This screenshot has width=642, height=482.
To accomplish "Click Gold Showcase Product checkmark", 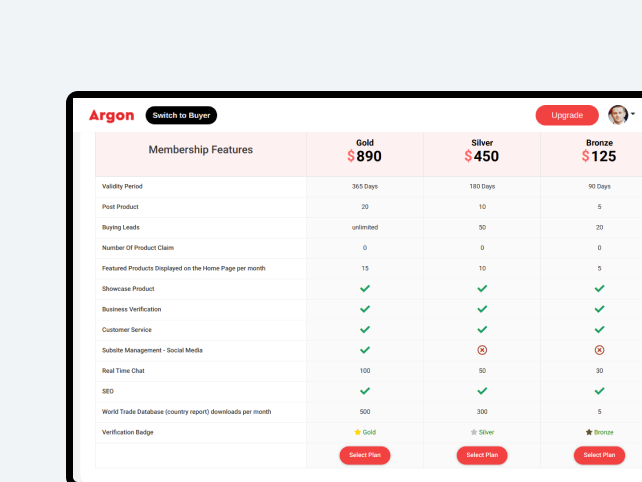I will [365, 289].
